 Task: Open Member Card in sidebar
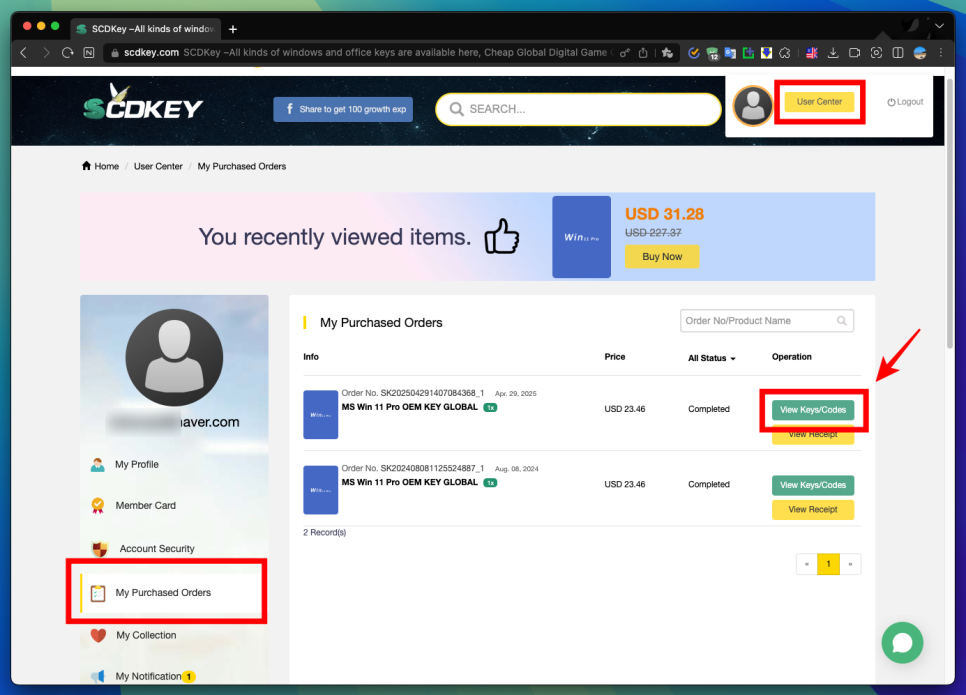pyautogui.click(x=145, y=505)
